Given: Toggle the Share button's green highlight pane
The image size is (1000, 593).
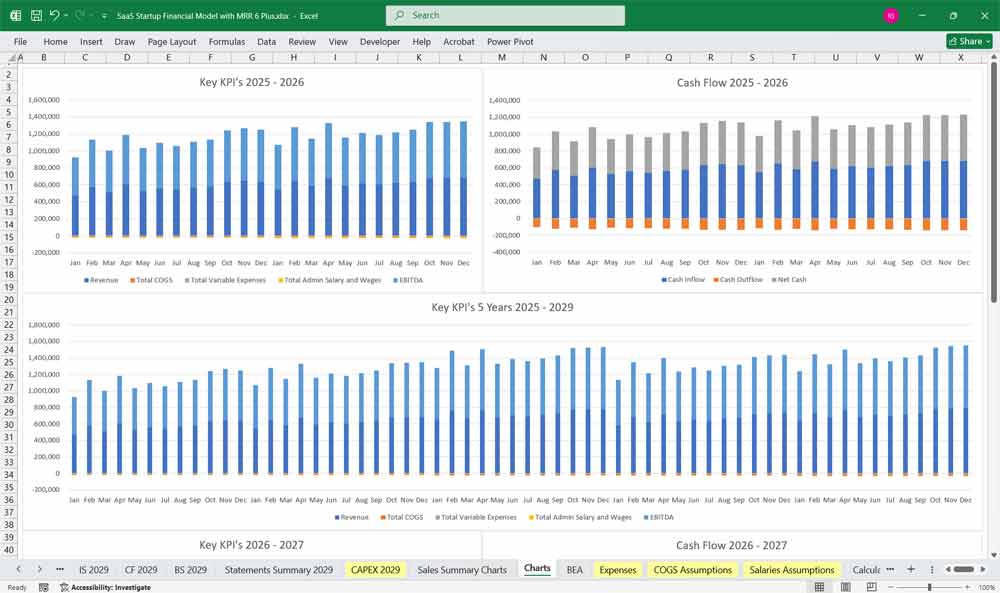Looking at the screenshot, I should pyautogui.click(x=963, y=41).
